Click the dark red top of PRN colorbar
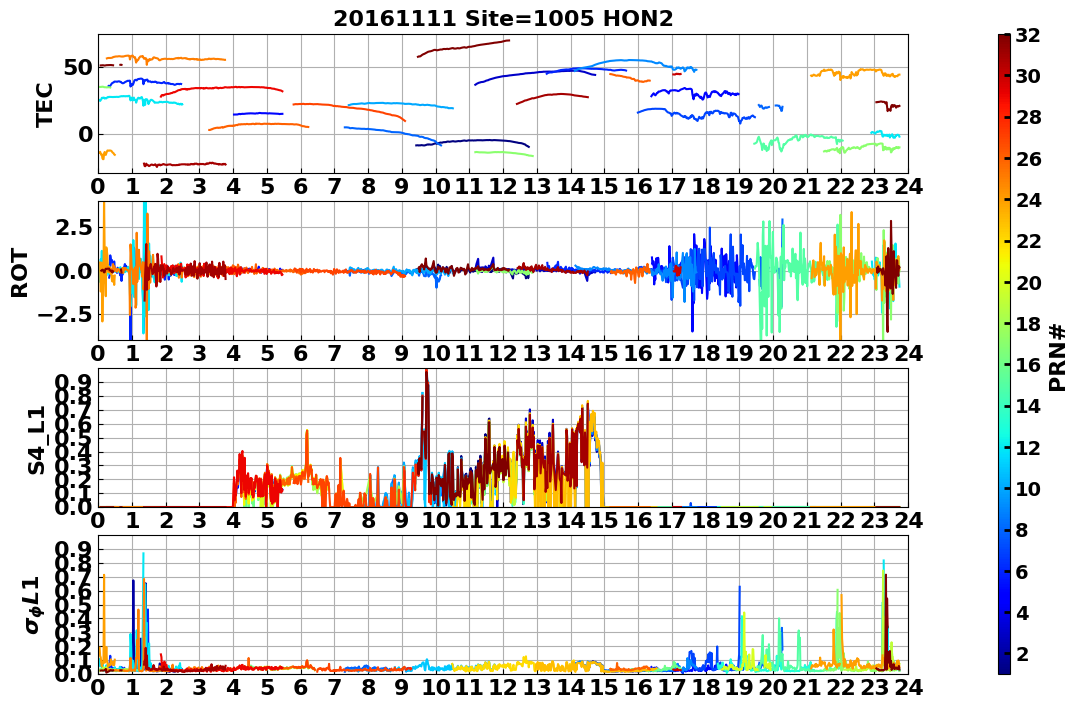 tap(1004, 40)
